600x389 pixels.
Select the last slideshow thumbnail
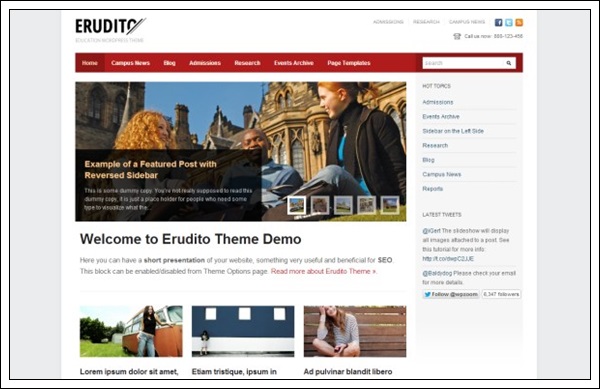pos(390,205)
